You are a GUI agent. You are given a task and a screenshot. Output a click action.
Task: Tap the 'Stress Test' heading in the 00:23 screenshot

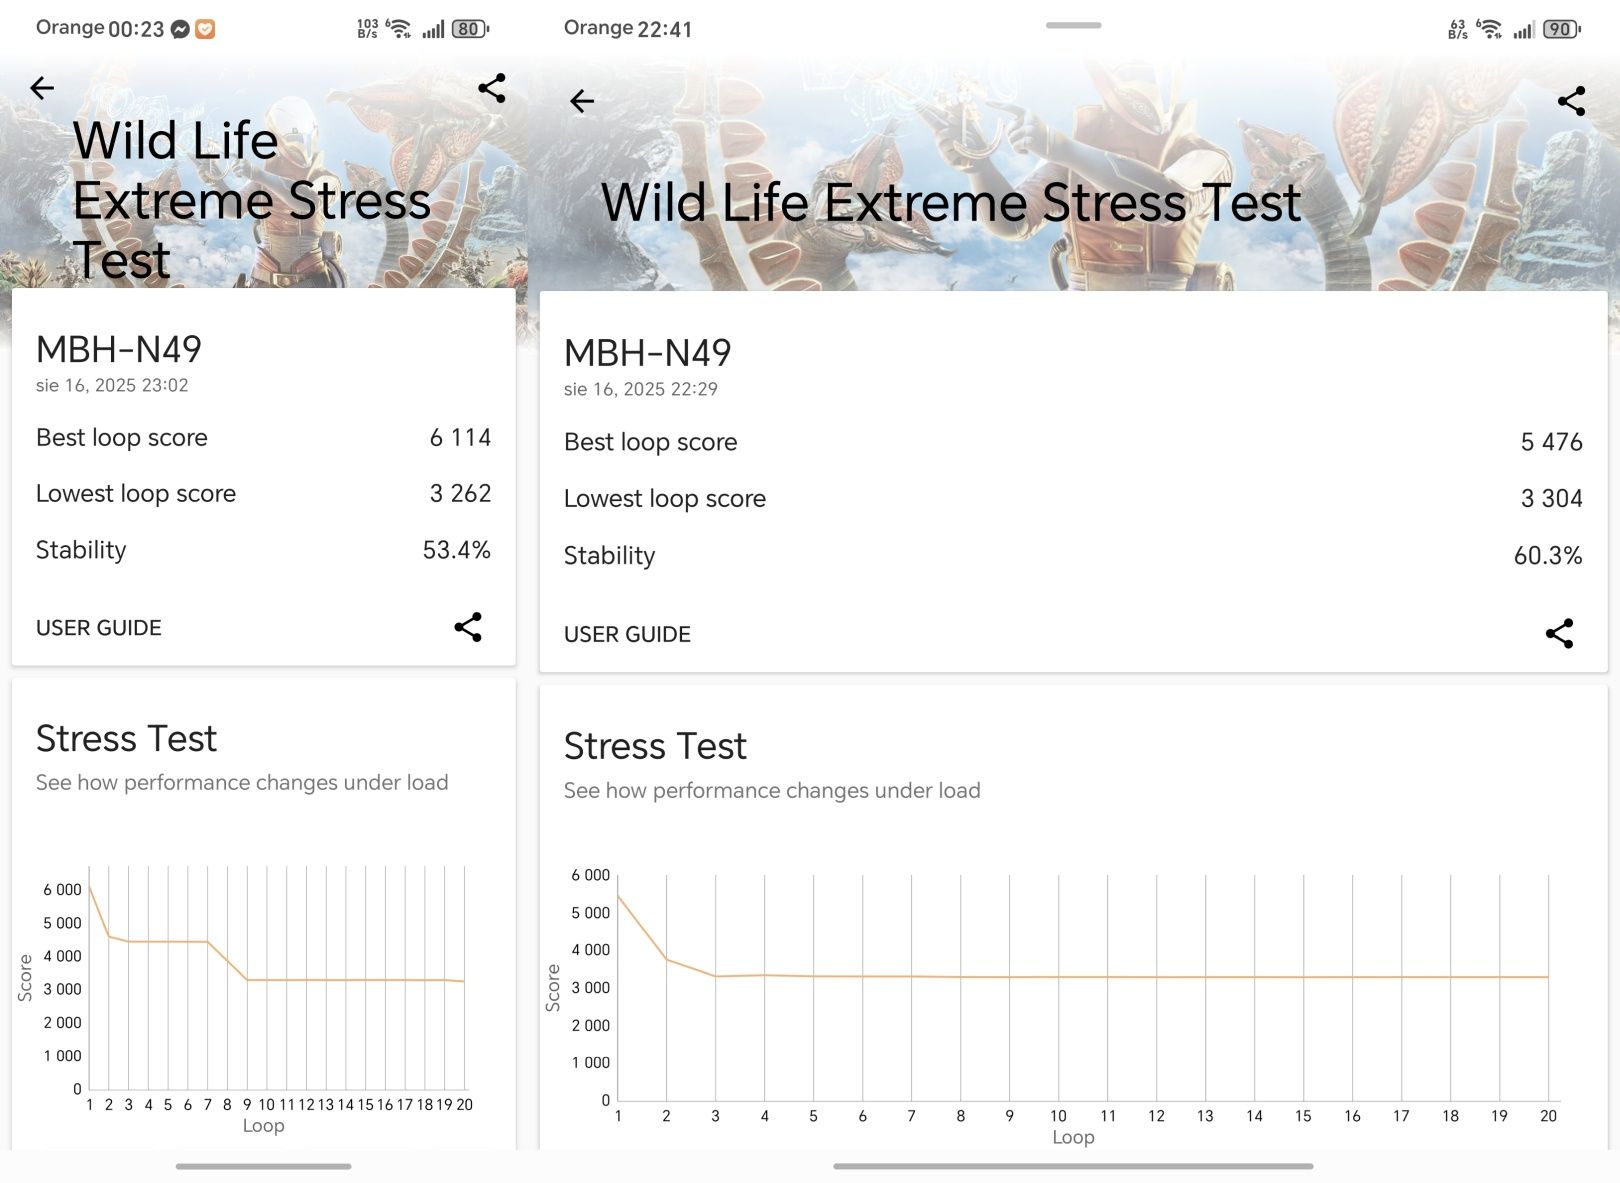(x=126, y=738)
